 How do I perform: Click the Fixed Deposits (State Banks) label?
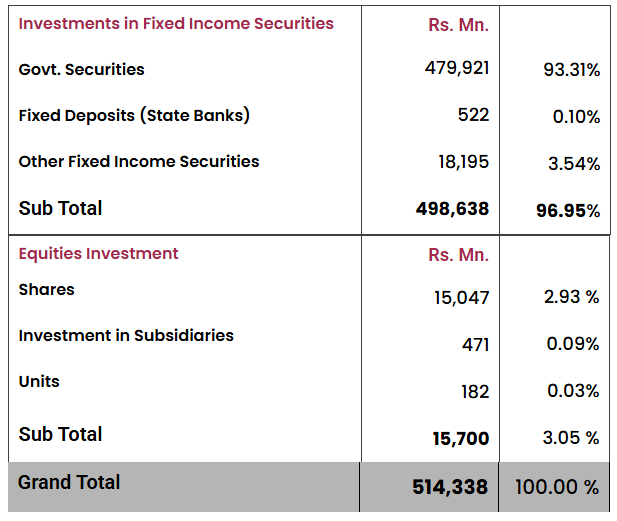(134, 116)
